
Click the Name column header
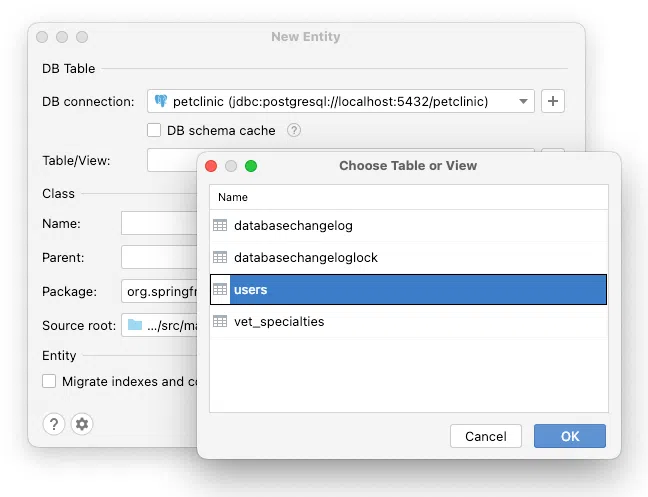pyautogui.click(x=233, y=197)
